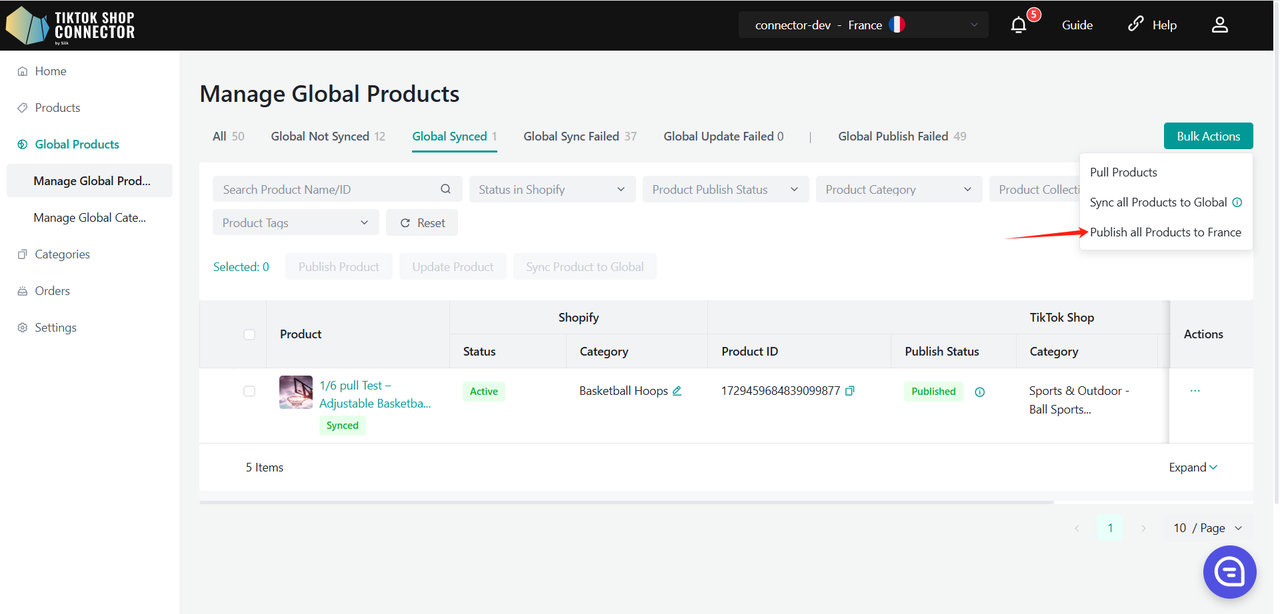The image size is (1280, 614).
Task: Click the search magnifier icon
Action: pyautogui.click(x=446, y=190)
